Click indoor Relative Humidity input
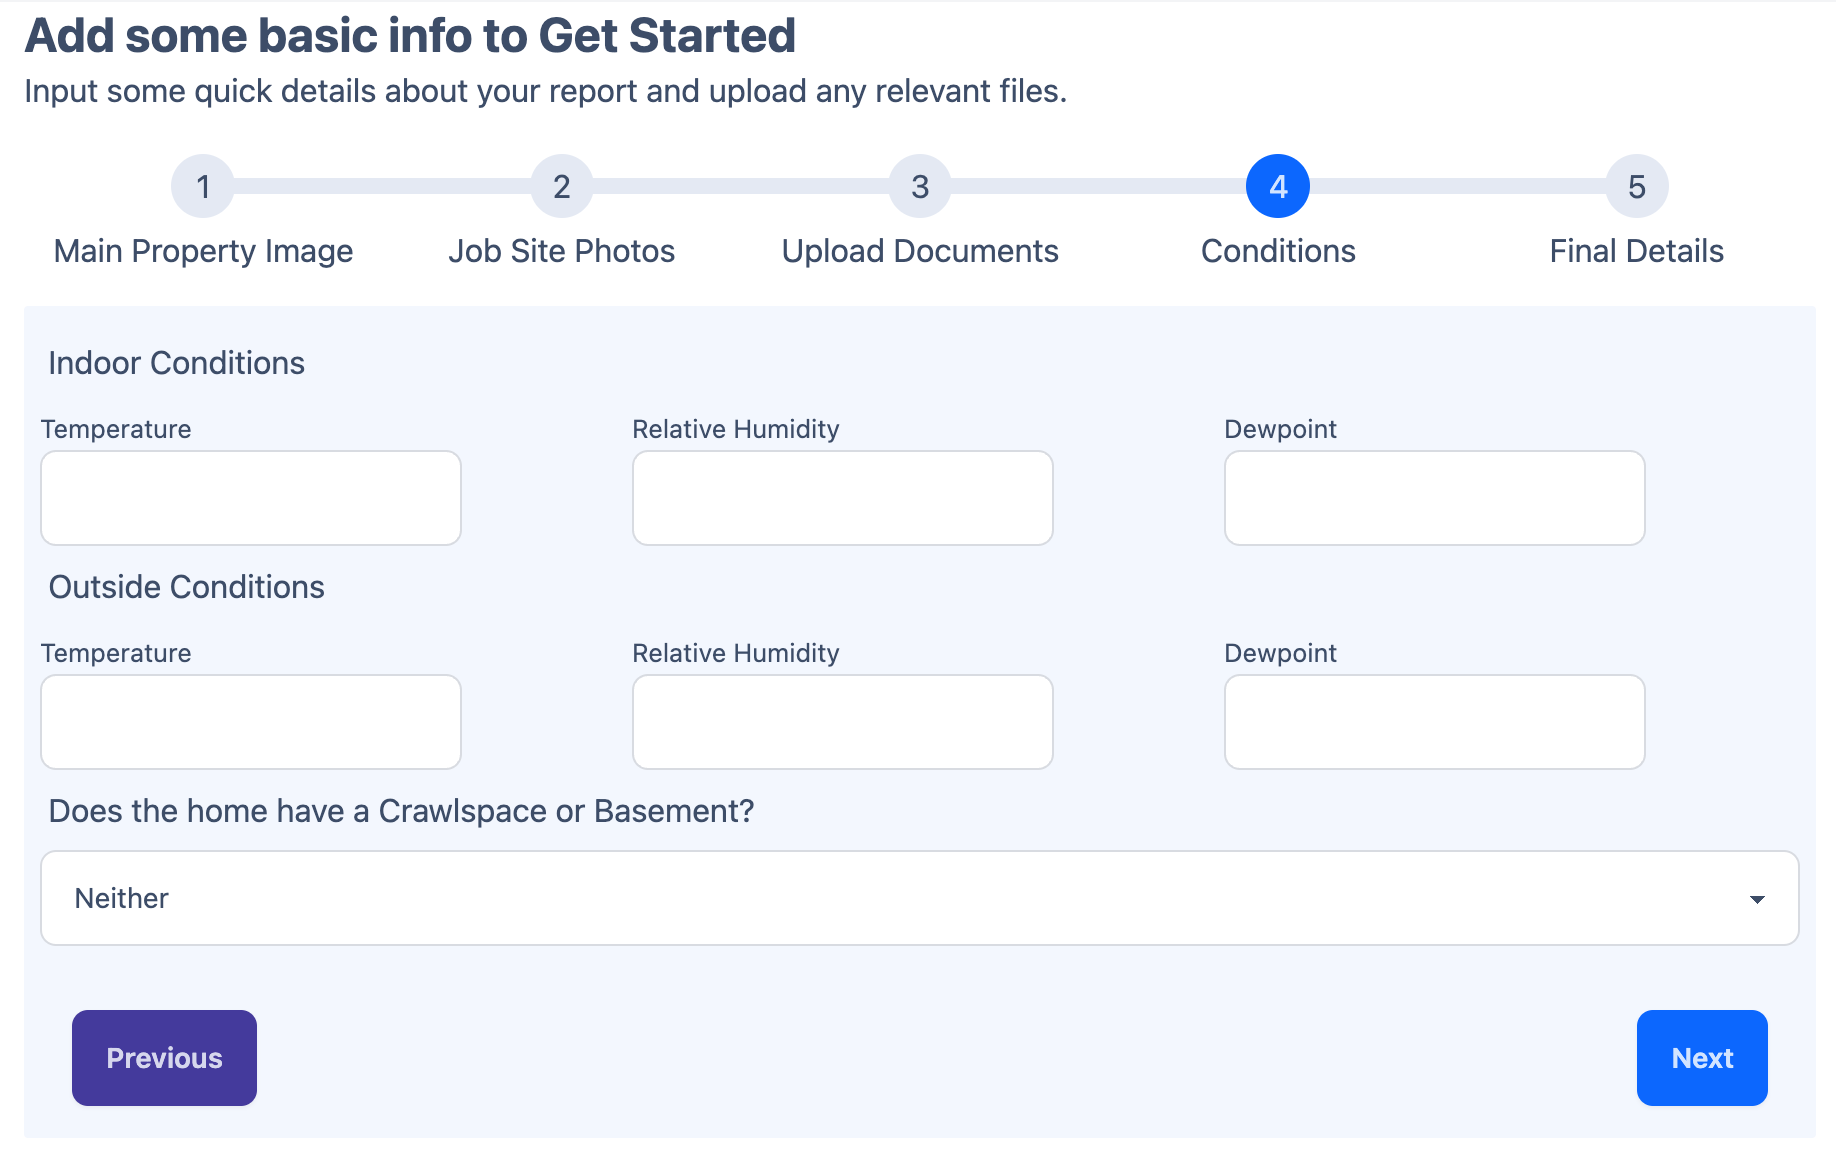The height and width of the screenshot is (1164, 1836). point(843,498)
